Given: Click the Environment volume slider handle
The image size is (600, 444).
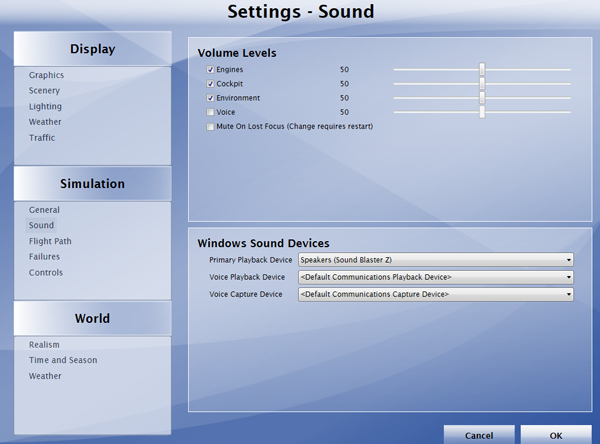Looking at the screenshot, I should (482, 98).
